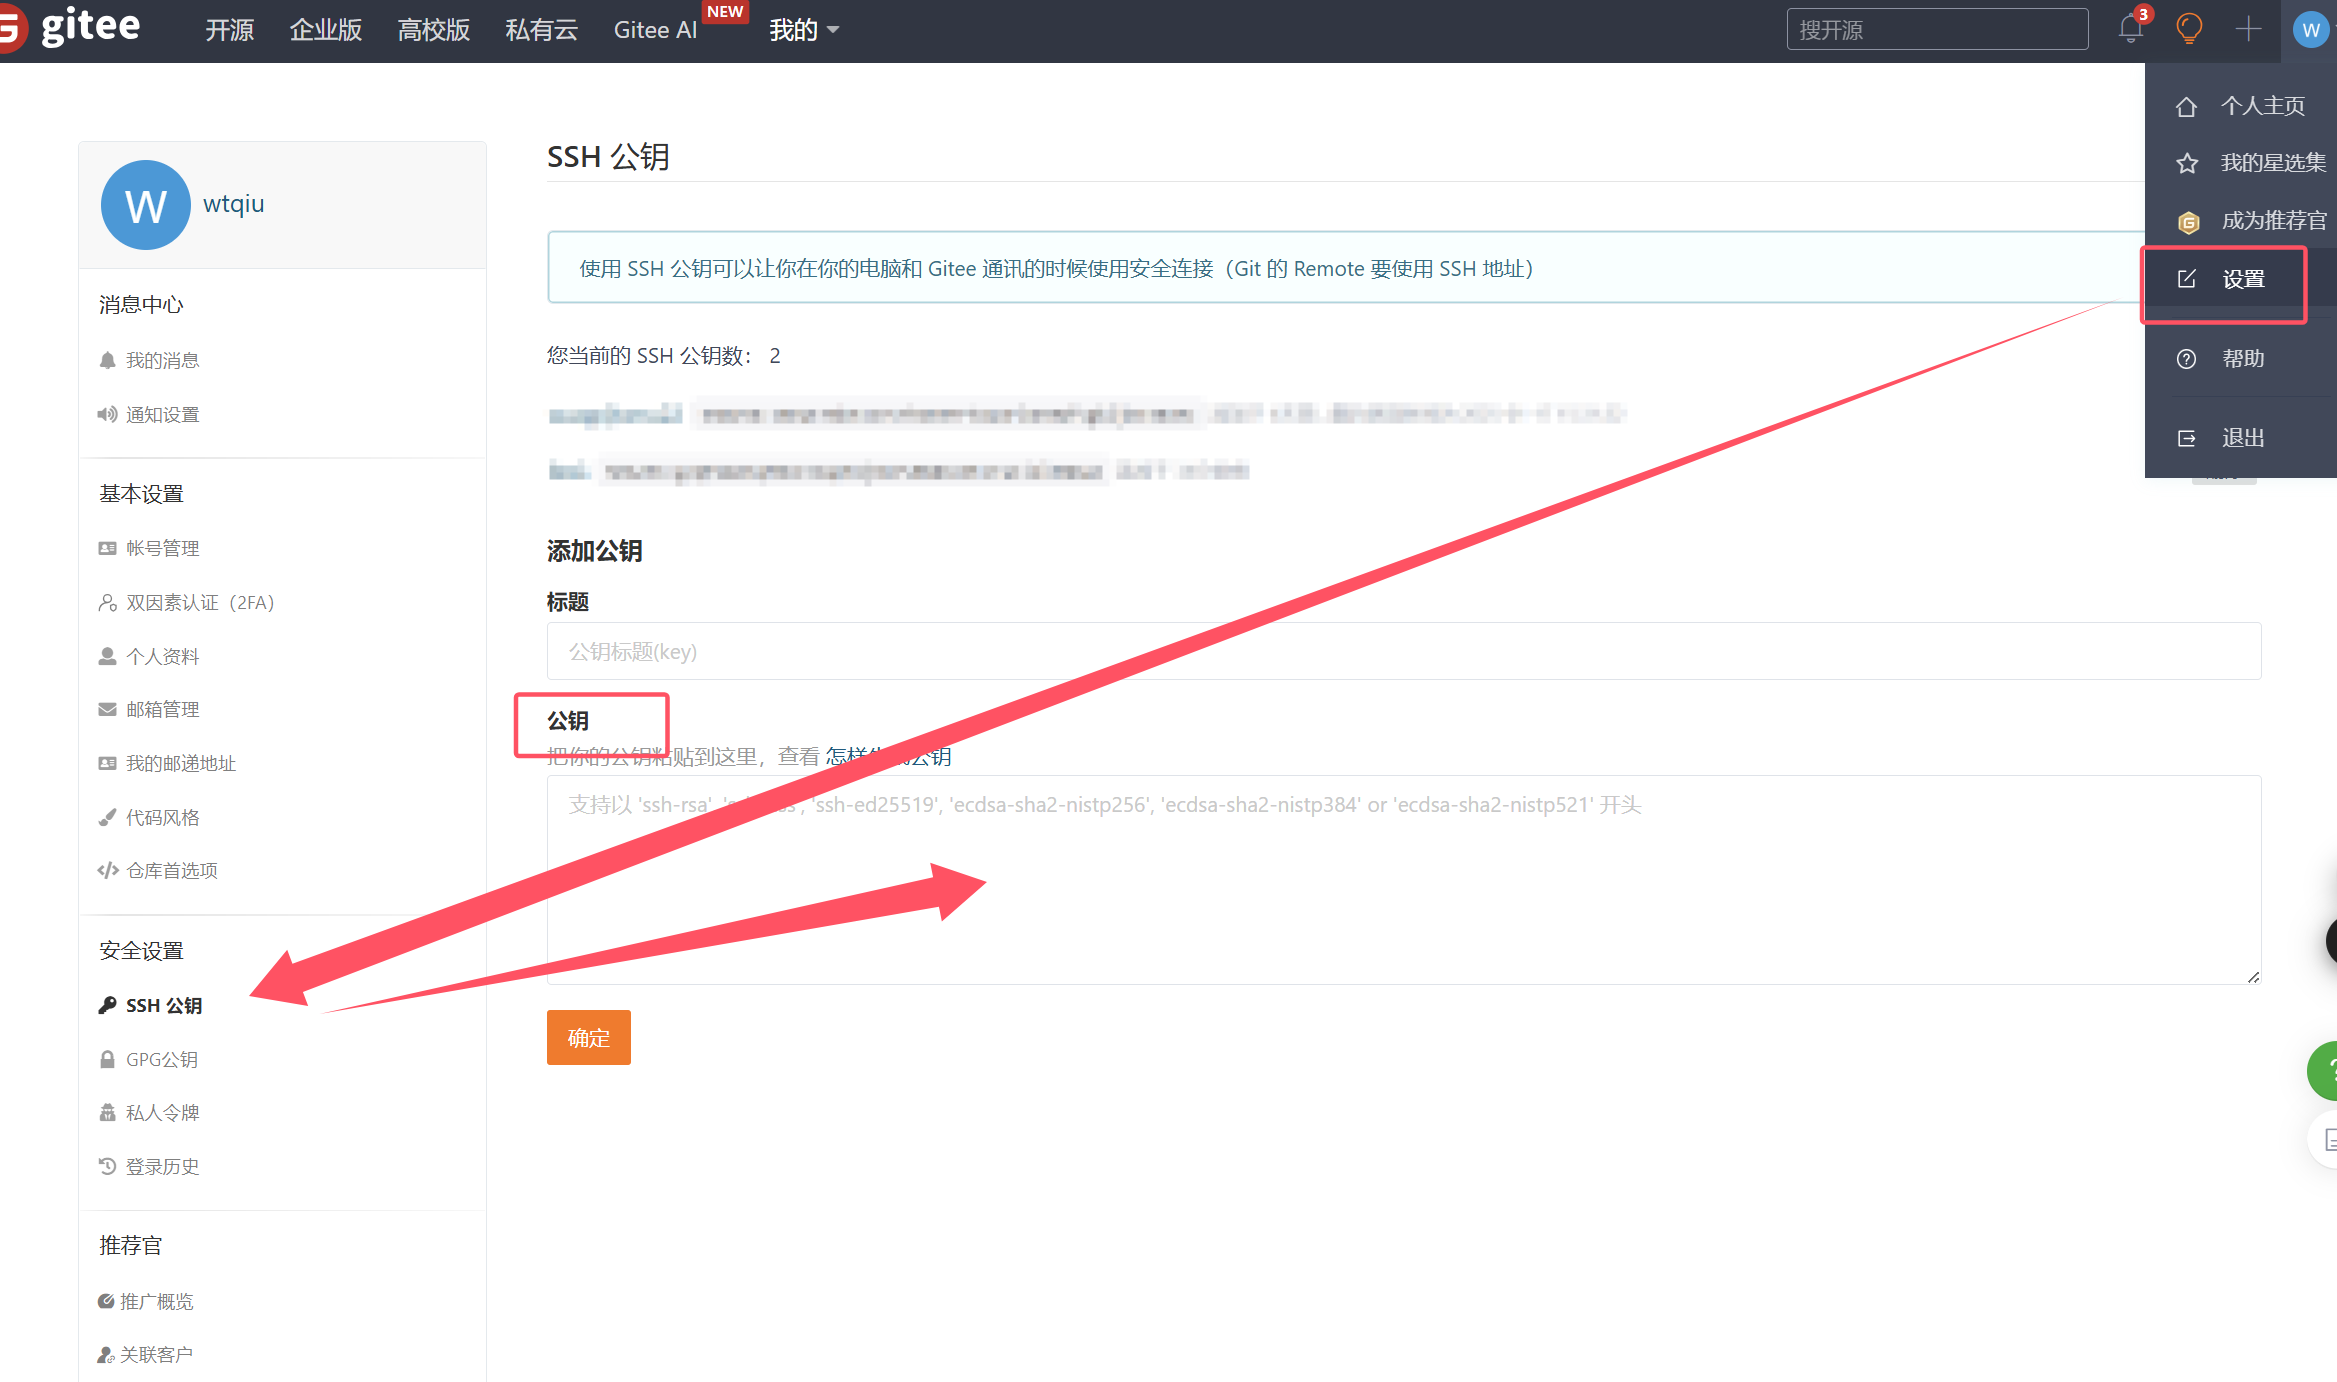This screenshot has width=2337, height=1382.
Task: Select 退出 in the user dropdown menu
Action: 2241,438
